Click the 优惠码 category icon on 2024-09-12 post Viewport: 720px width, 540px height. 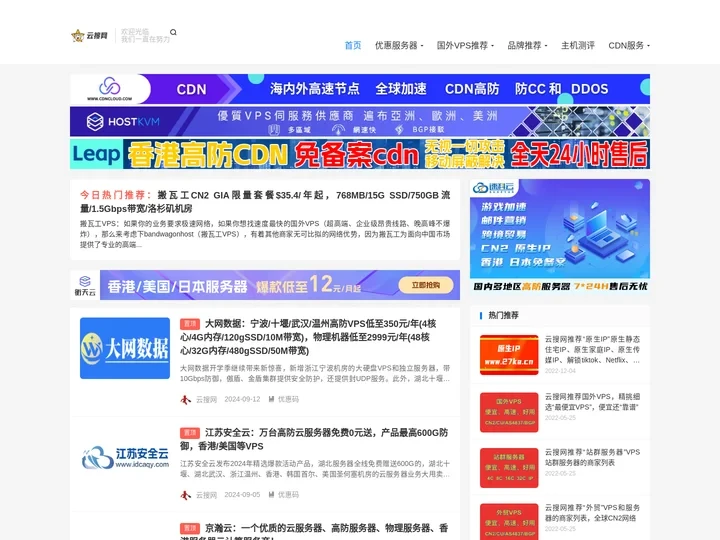pos(271,399)
